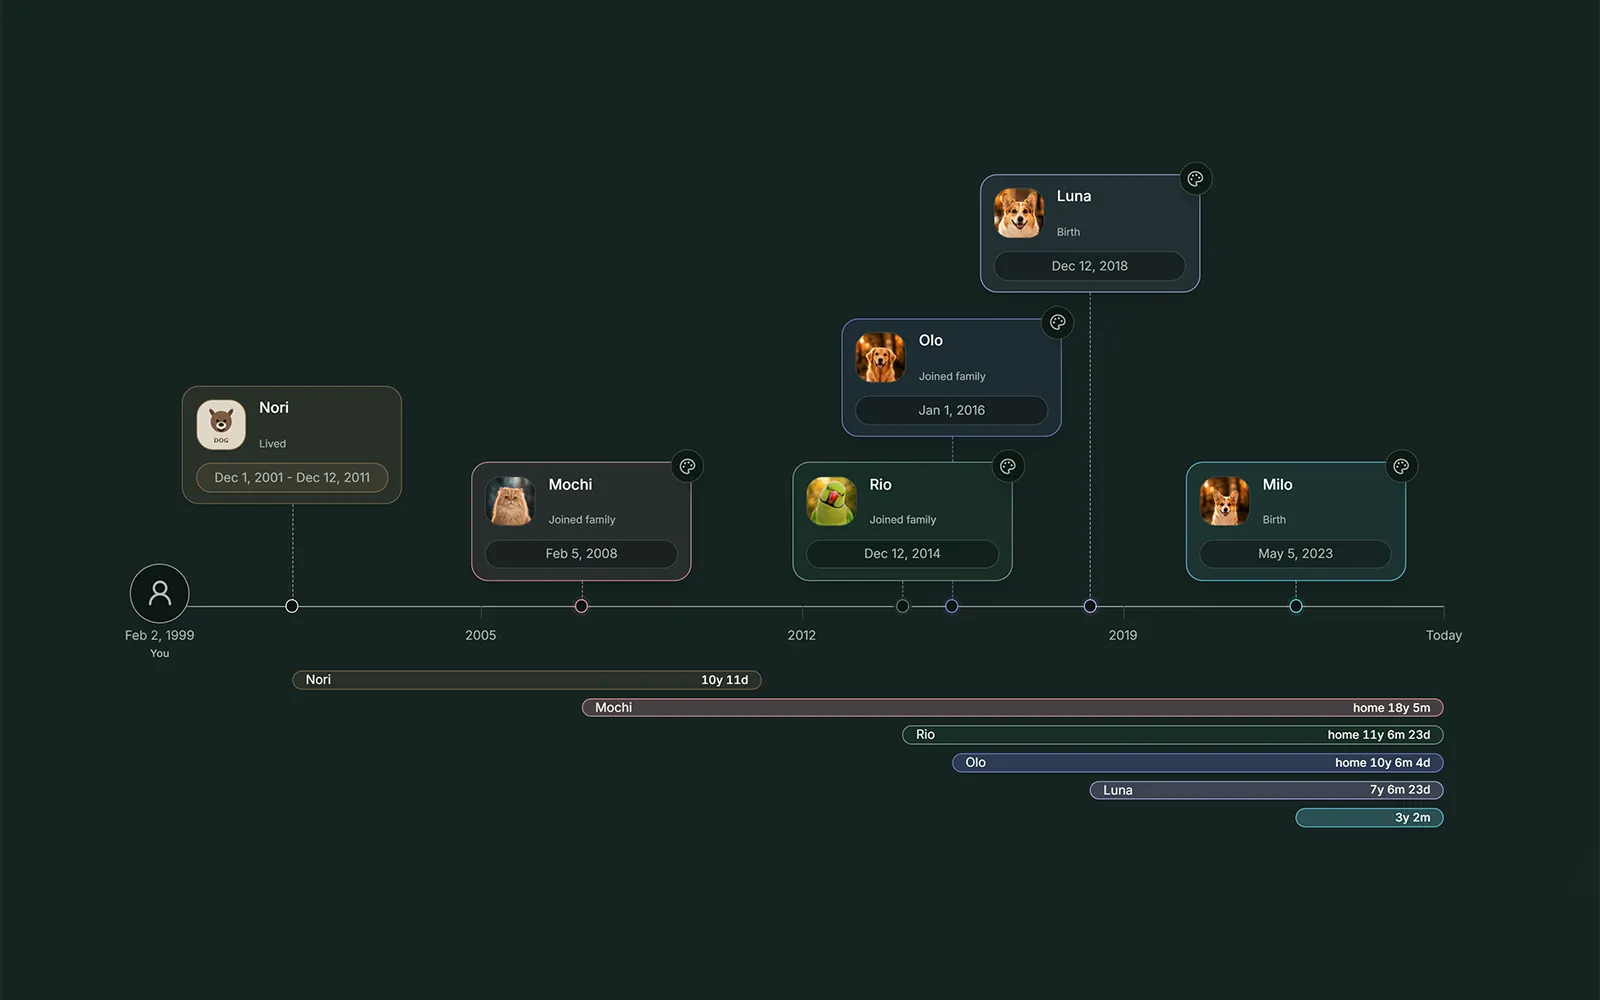1600x1000 pixels.
Task: Click the Birth label on Milo's card
Action: click(1274, 520)
